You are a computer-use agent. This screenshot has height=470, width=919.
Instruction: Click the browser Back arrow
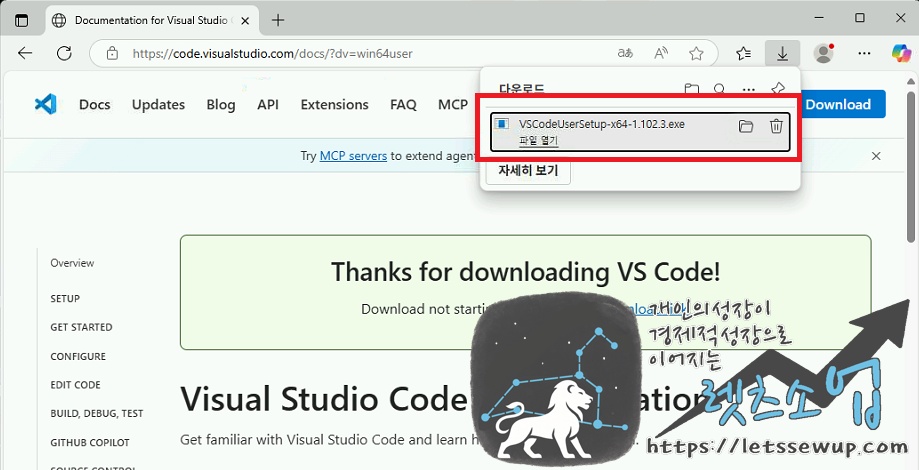click(x=25, y=54)
